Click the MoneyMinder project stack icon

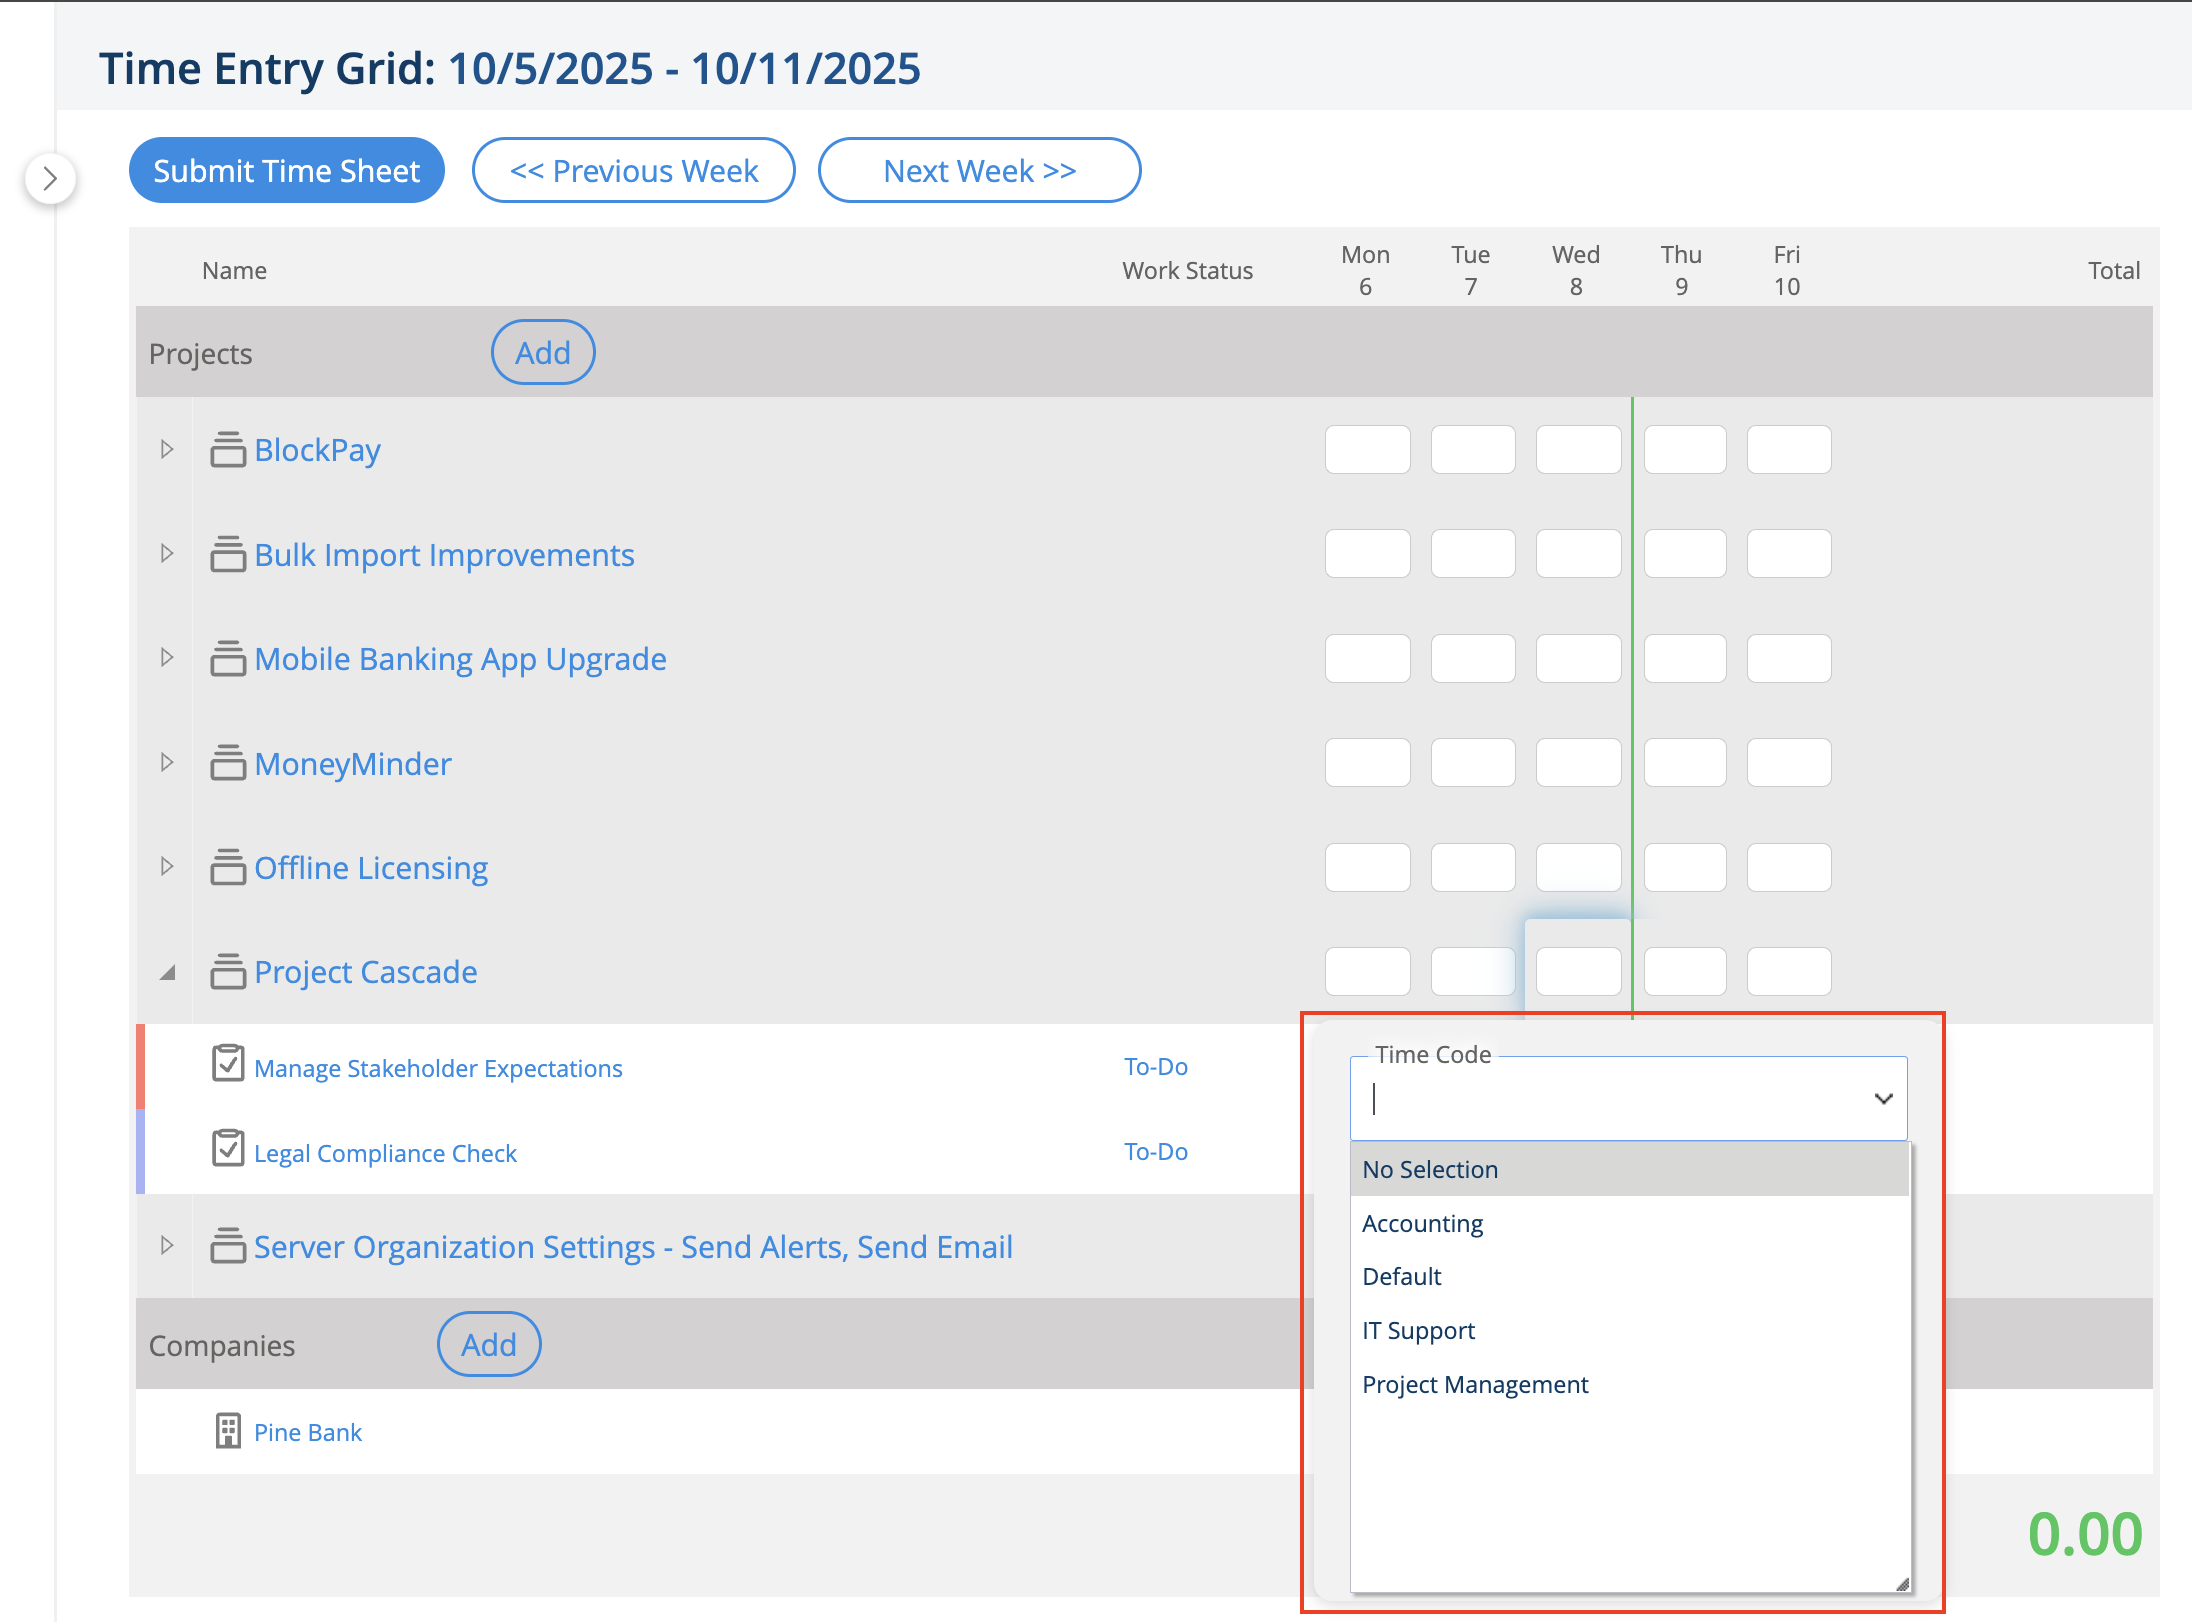click(x=228, y=763)
